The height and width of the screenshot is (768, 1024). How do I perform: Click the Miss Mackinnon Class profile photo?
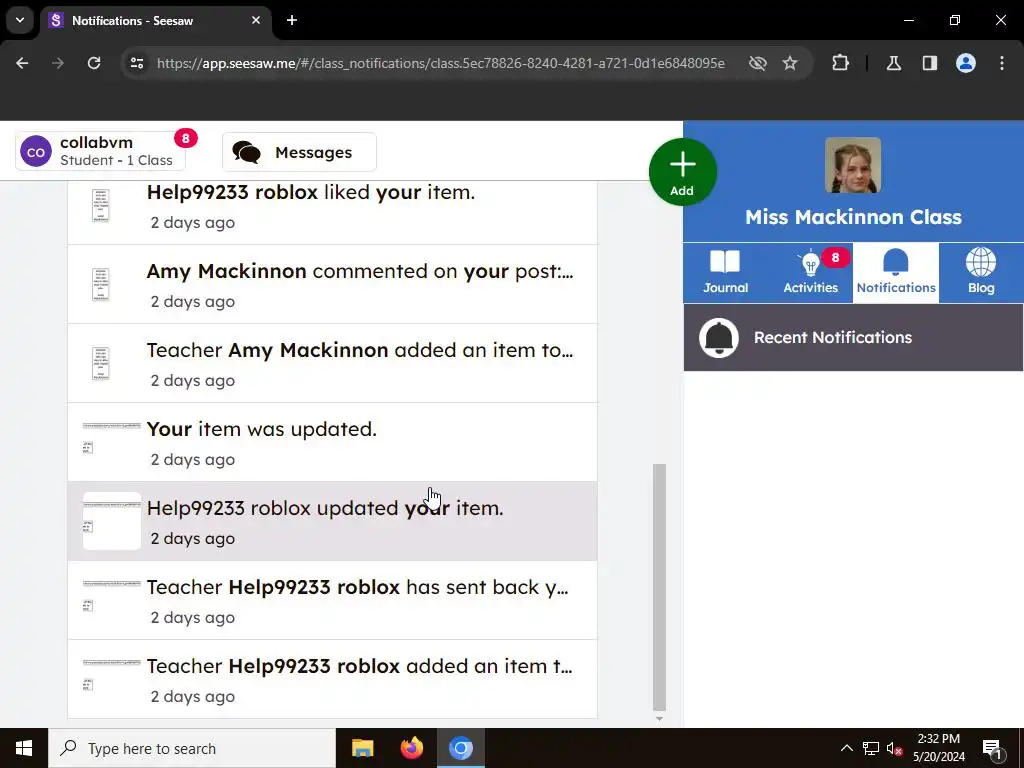(853, 165)
